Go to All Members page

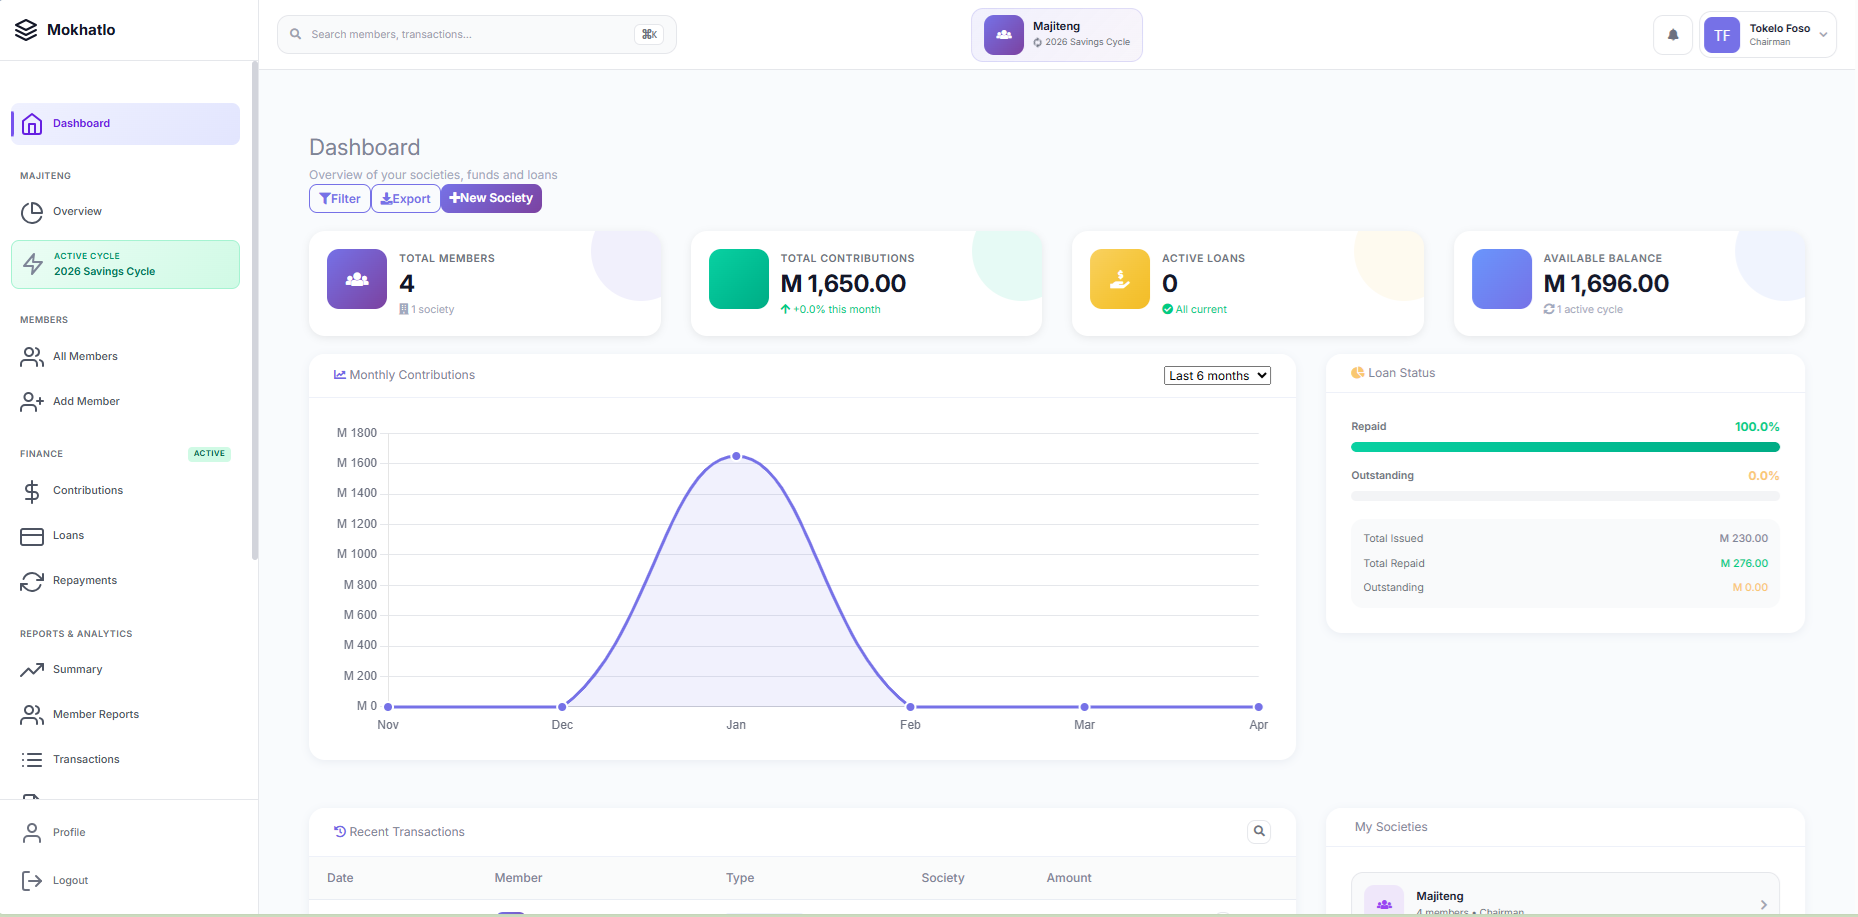click(85, 357)
